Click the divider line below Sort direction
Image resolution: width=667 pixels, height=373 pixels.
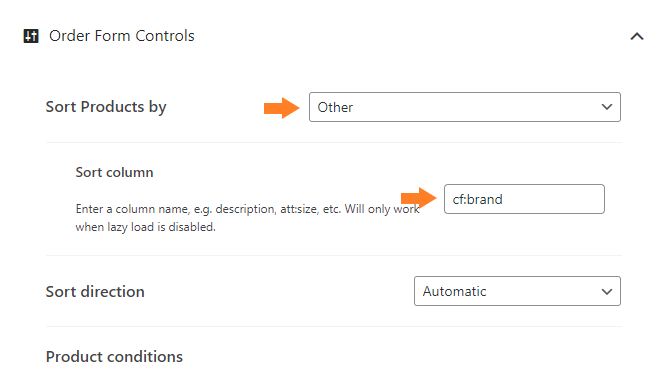[x=334, y=327]
